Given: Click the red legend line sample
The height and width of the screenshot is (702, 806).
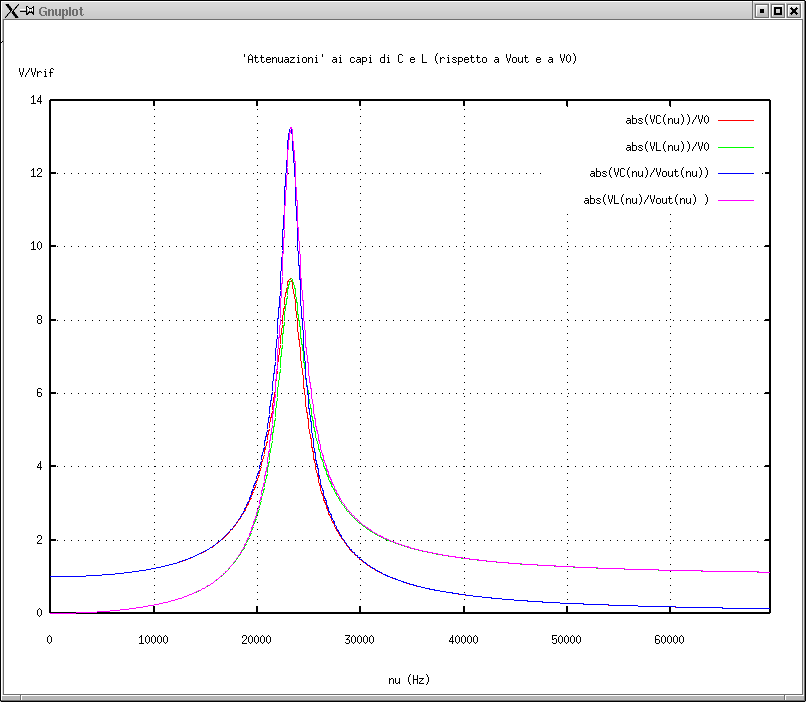Looking at the screenshot, I should [735, 120].
